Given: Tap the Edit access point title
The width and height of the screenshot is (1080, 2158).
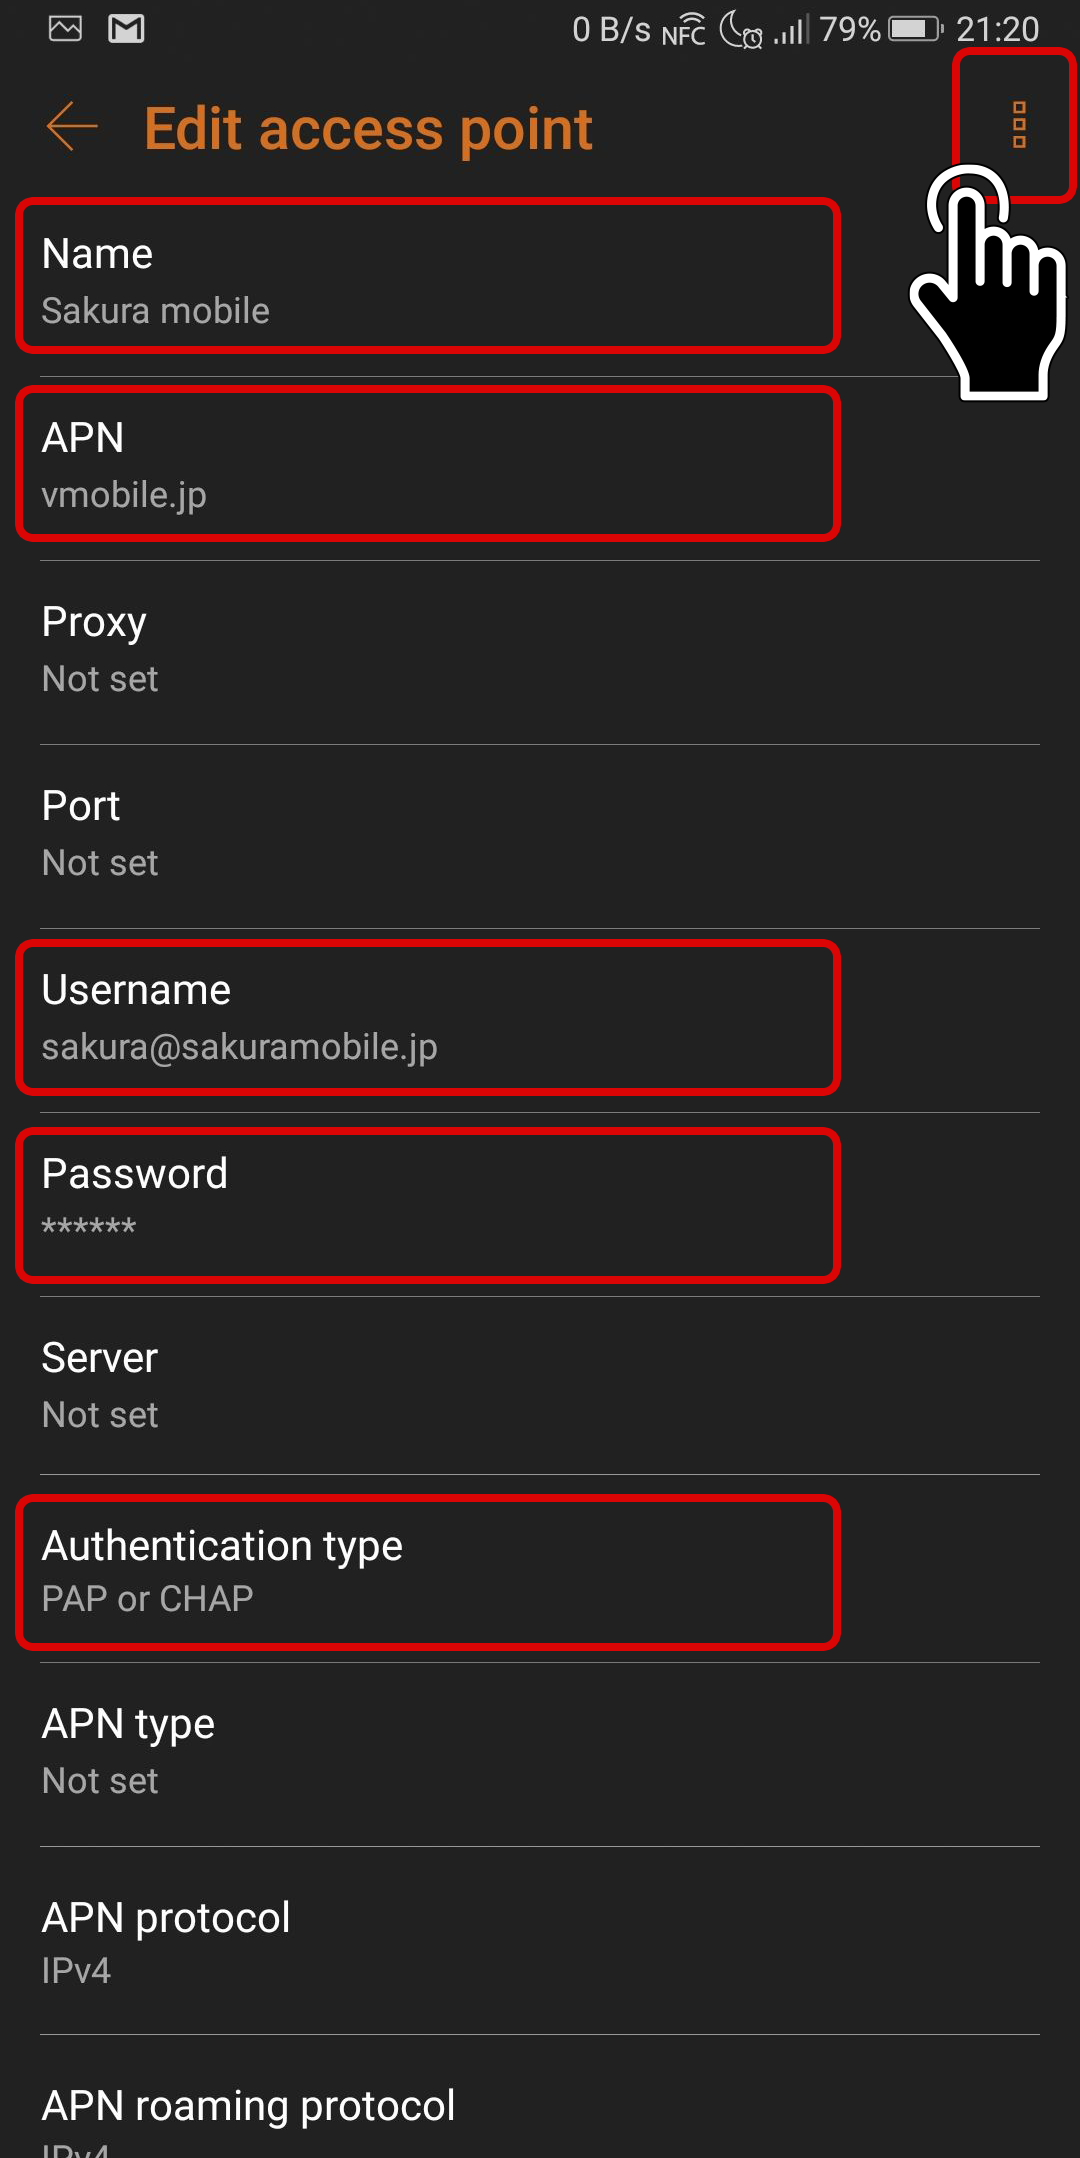Looking at the screenshot, I should 368,129.
